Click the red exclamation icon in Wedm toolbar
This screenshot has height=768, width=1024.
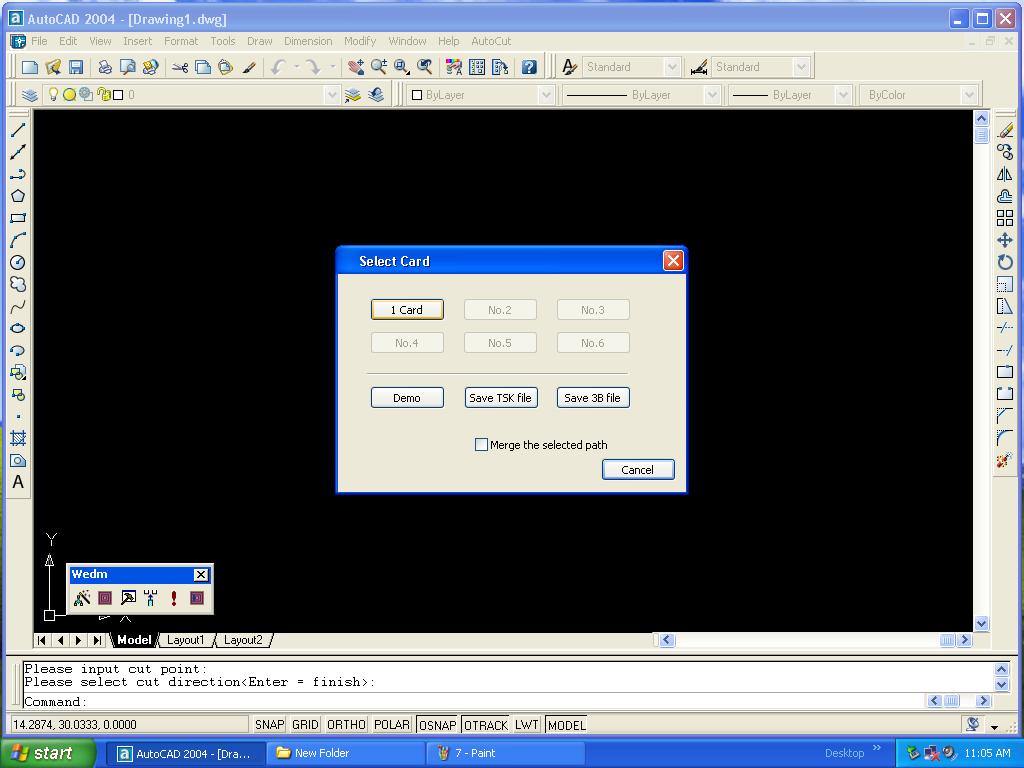pos(174,598)
